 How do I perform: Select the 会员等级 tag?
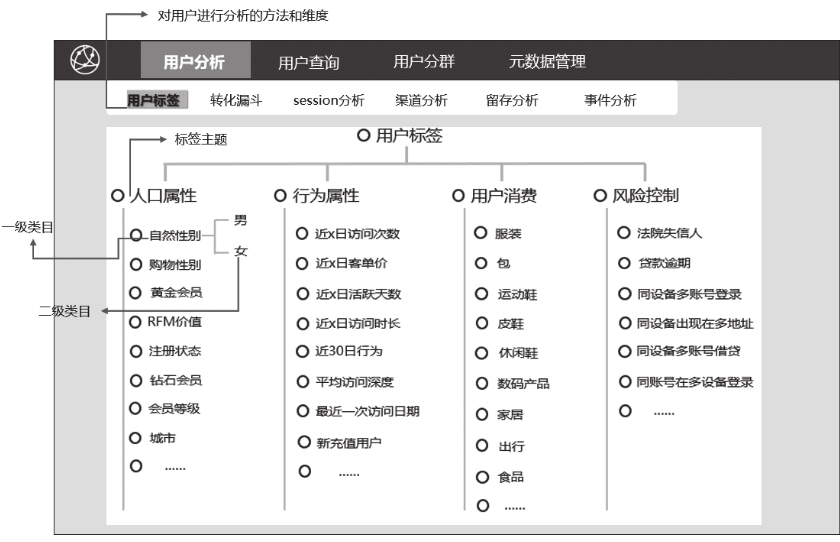pyautogui.click(x=166, y=409)
